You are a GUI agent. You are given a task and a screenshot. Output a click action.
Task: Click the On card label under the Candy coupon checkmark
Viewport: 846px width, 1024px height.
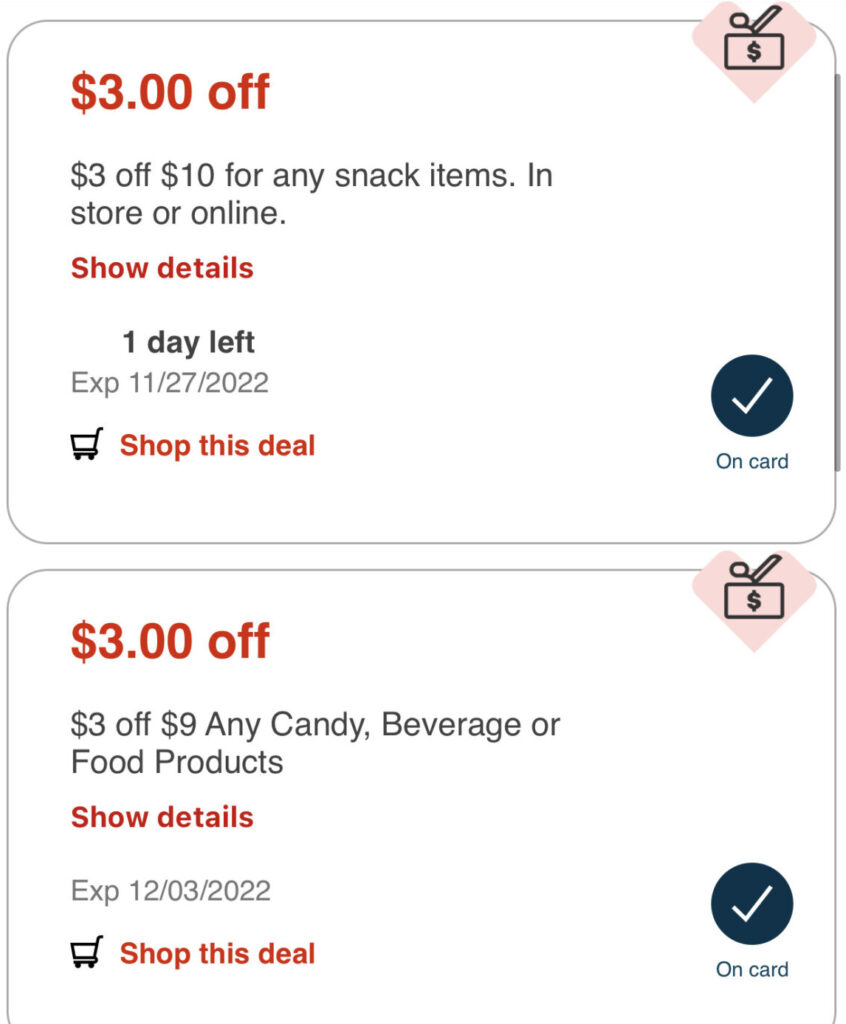tap(752, 970)
